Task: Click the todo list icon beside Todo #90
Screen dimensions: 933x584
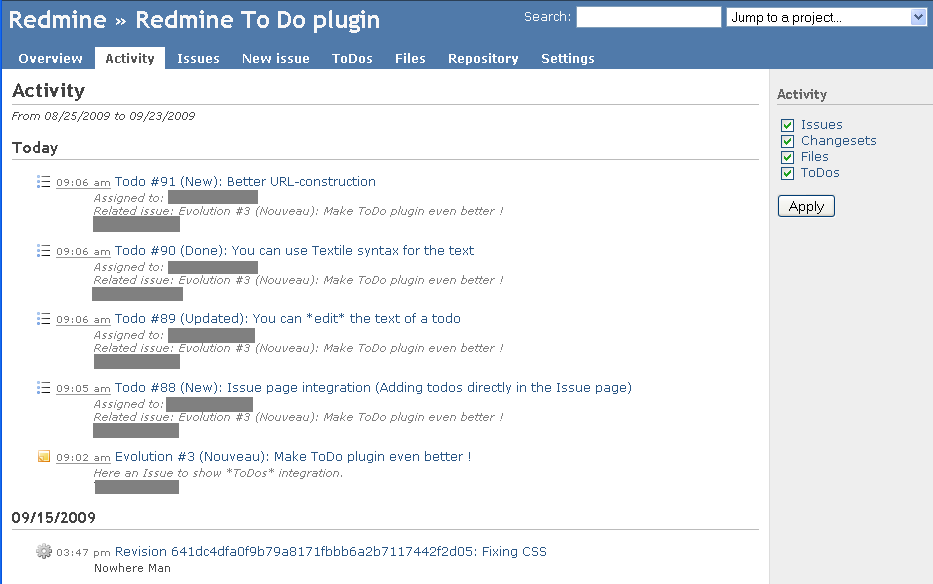Action: [x=43, y=251]
